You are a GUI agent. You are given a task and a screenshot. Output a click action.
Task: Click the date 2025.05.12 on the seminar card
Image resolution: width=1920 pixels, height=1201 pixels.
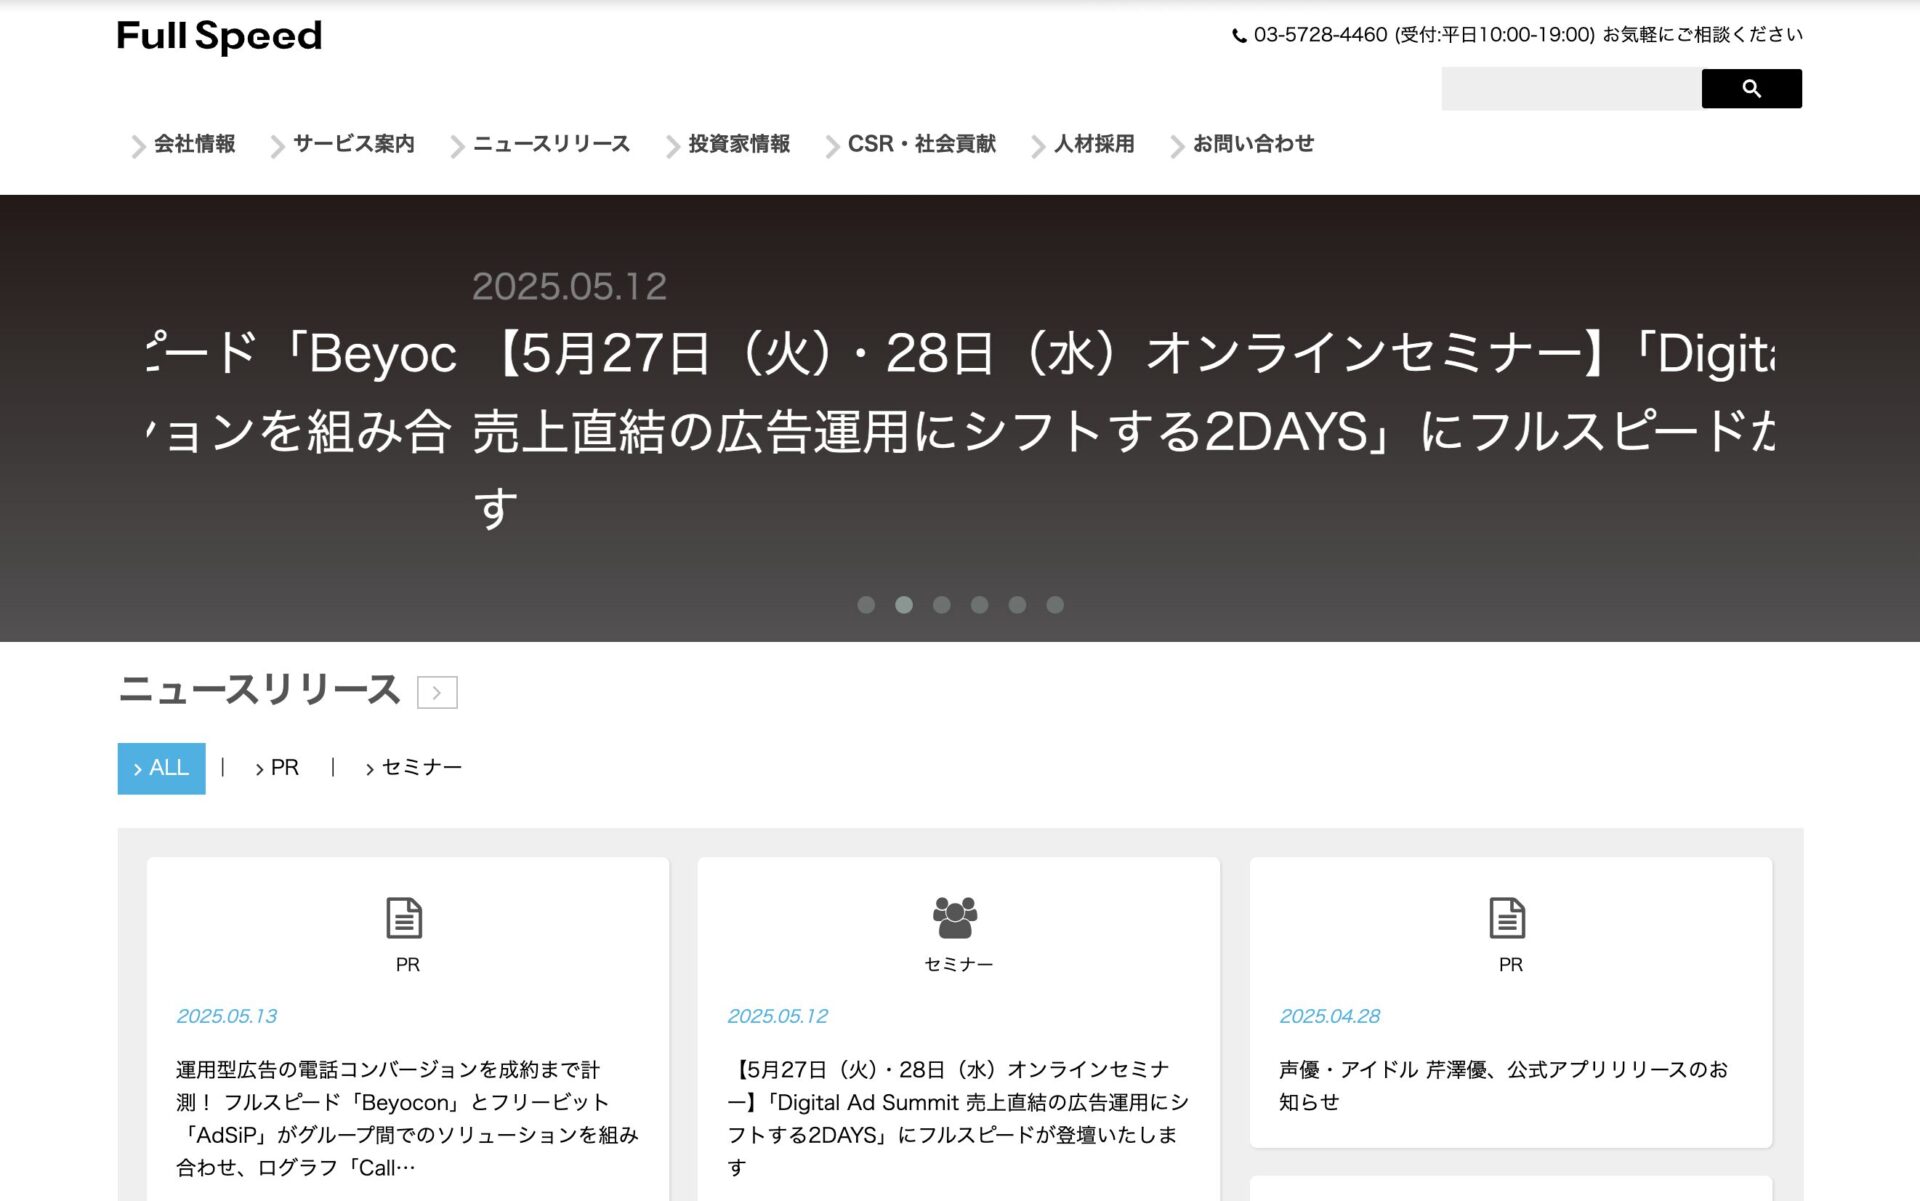point(778,1016)
